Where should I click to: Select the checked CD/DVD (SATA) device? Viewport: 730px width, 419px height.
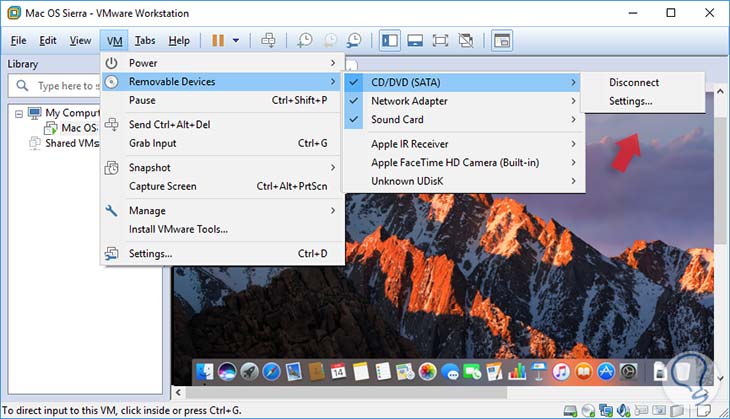coord(463,82)
